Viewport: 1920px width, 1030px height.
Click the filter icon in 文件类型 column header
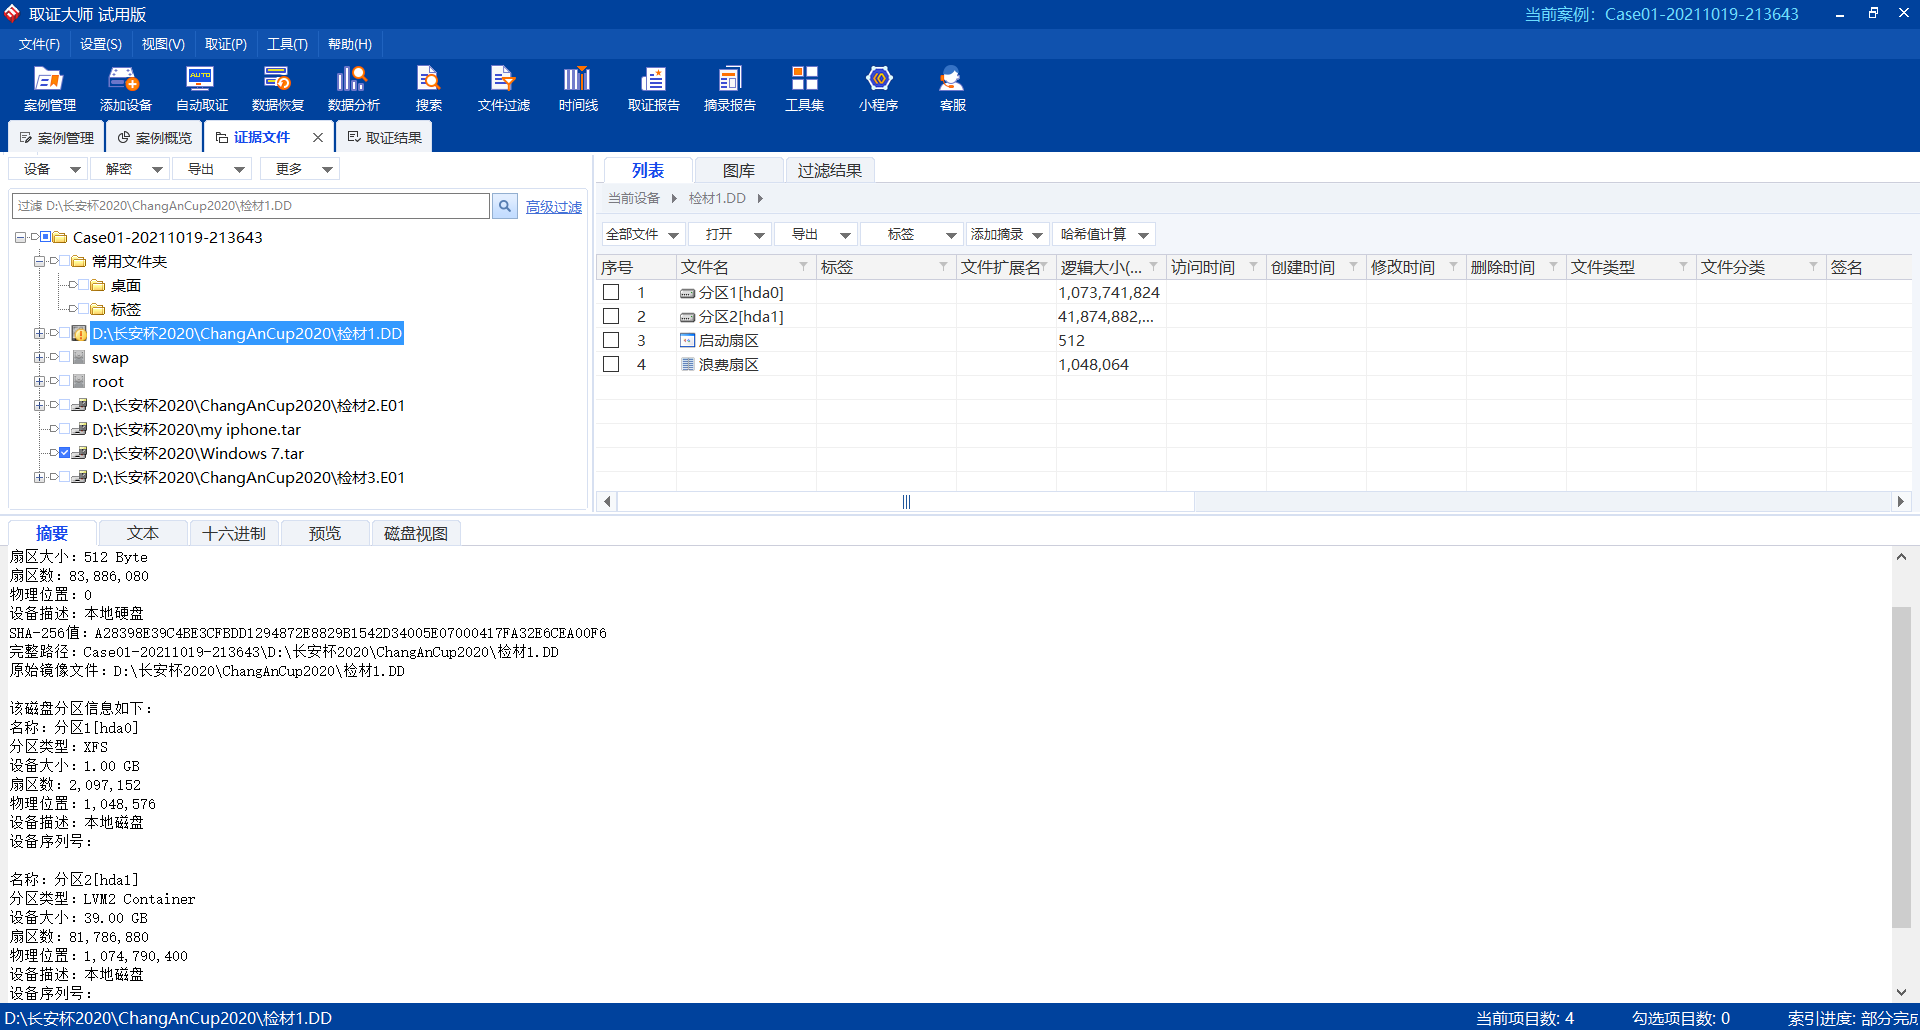coord(1683,267)
